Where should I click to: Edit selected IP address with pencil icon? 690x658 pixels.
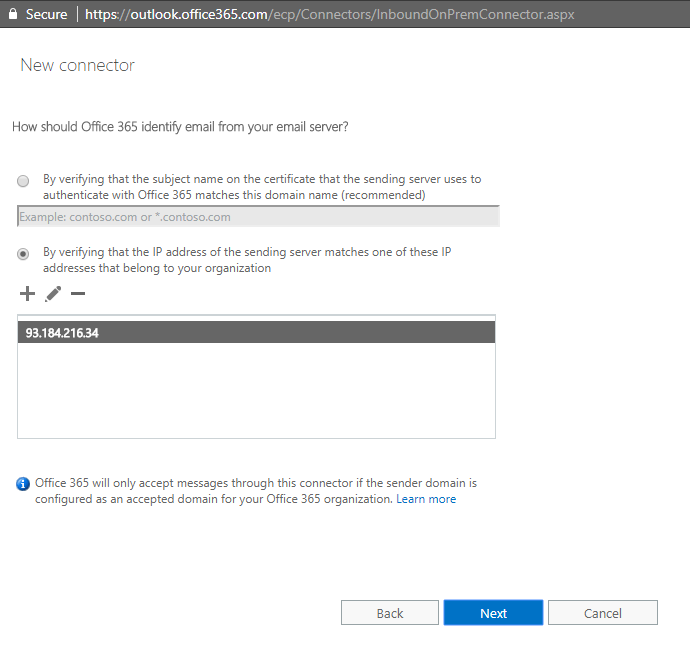pyautogui.click(x=53, y=294)
